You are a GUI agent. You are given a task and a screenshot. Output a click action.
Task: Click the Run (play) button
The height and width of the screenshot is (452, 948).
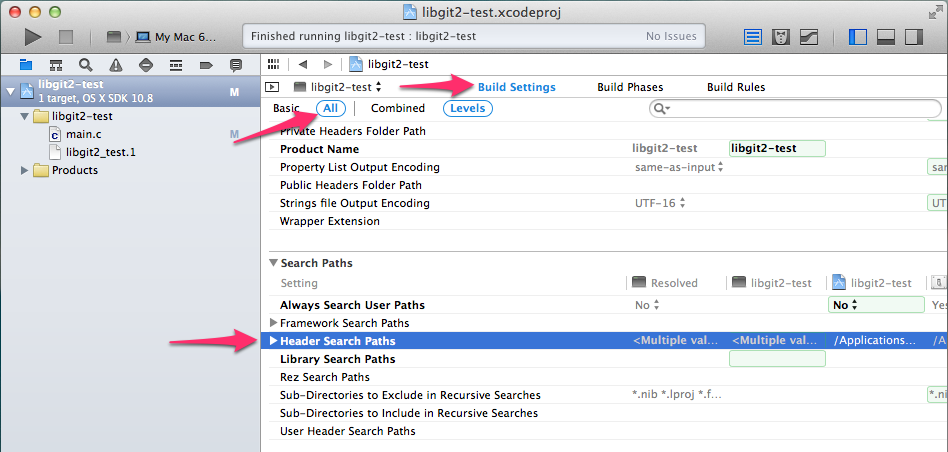click(x=33, y=37)
